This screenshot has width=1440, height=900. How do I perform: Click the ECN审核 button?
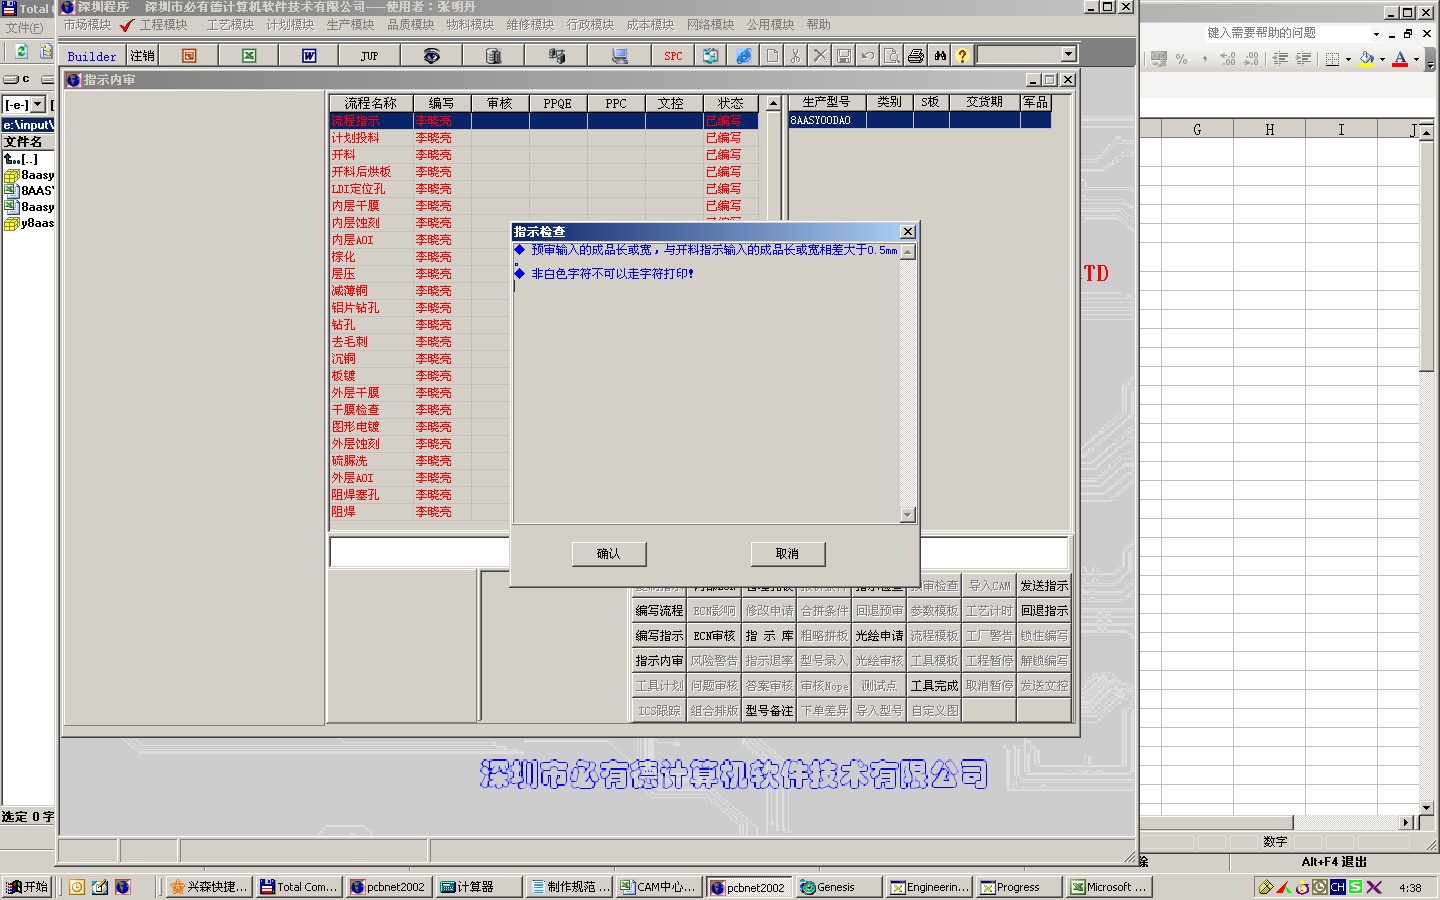point(714,636)
